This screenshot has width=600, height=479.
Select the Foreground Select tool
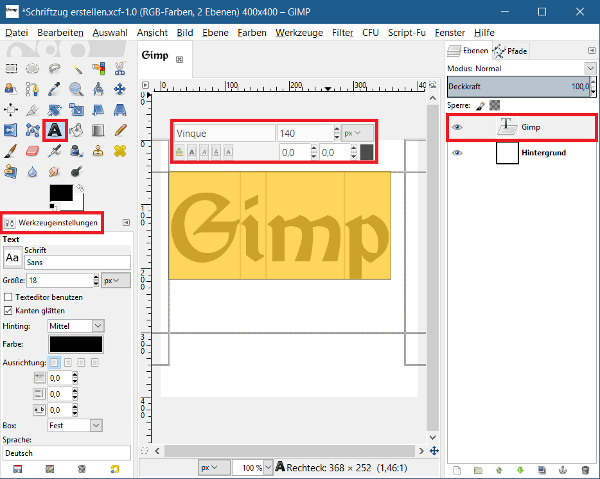tap(11, 89)
